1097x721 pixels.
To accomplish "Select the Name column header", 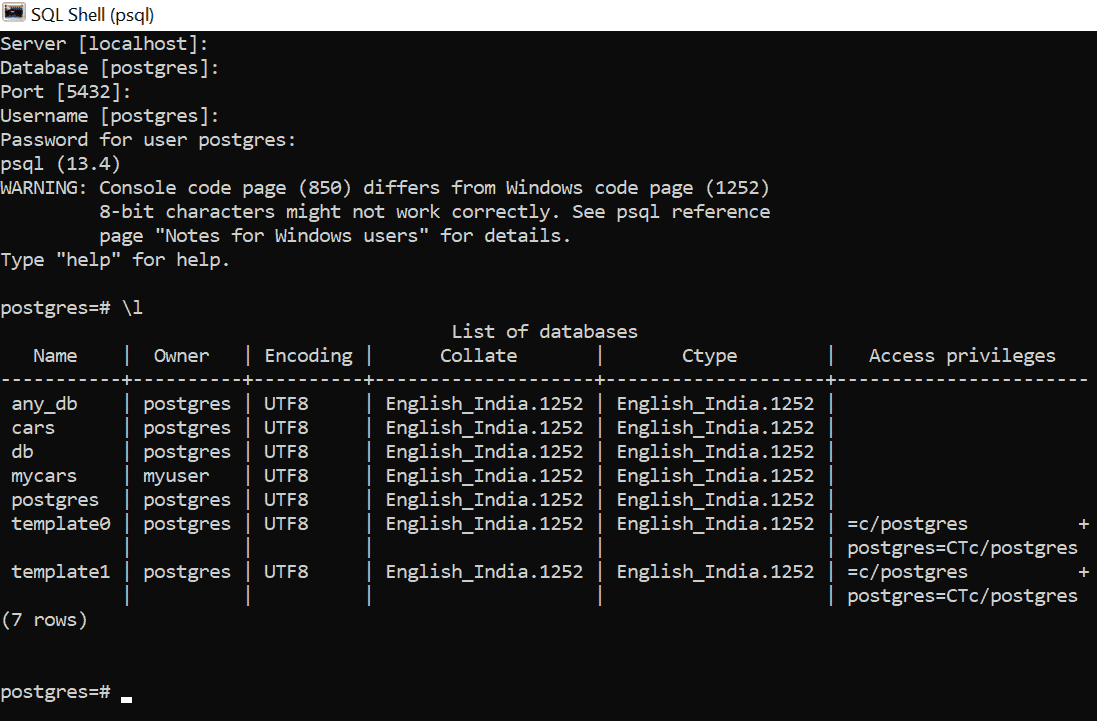I will point(55,355).
